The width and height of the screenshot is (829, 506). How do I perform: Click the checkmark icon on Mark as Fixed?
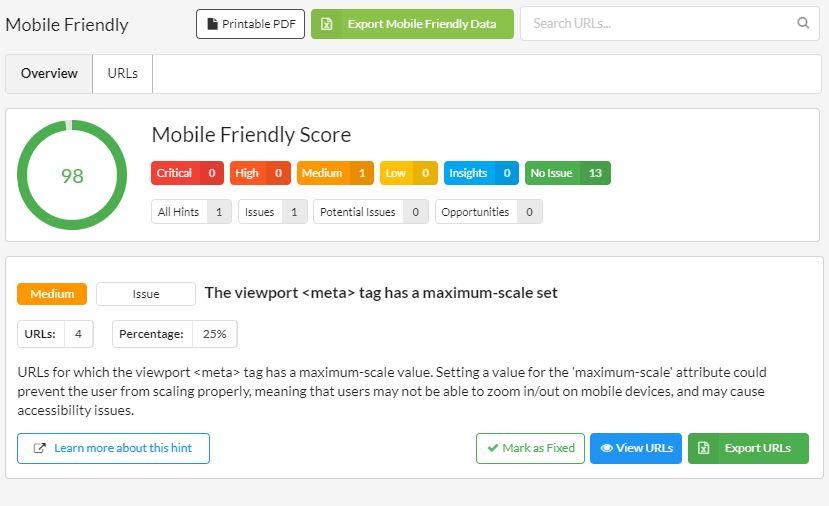[493, 448]
